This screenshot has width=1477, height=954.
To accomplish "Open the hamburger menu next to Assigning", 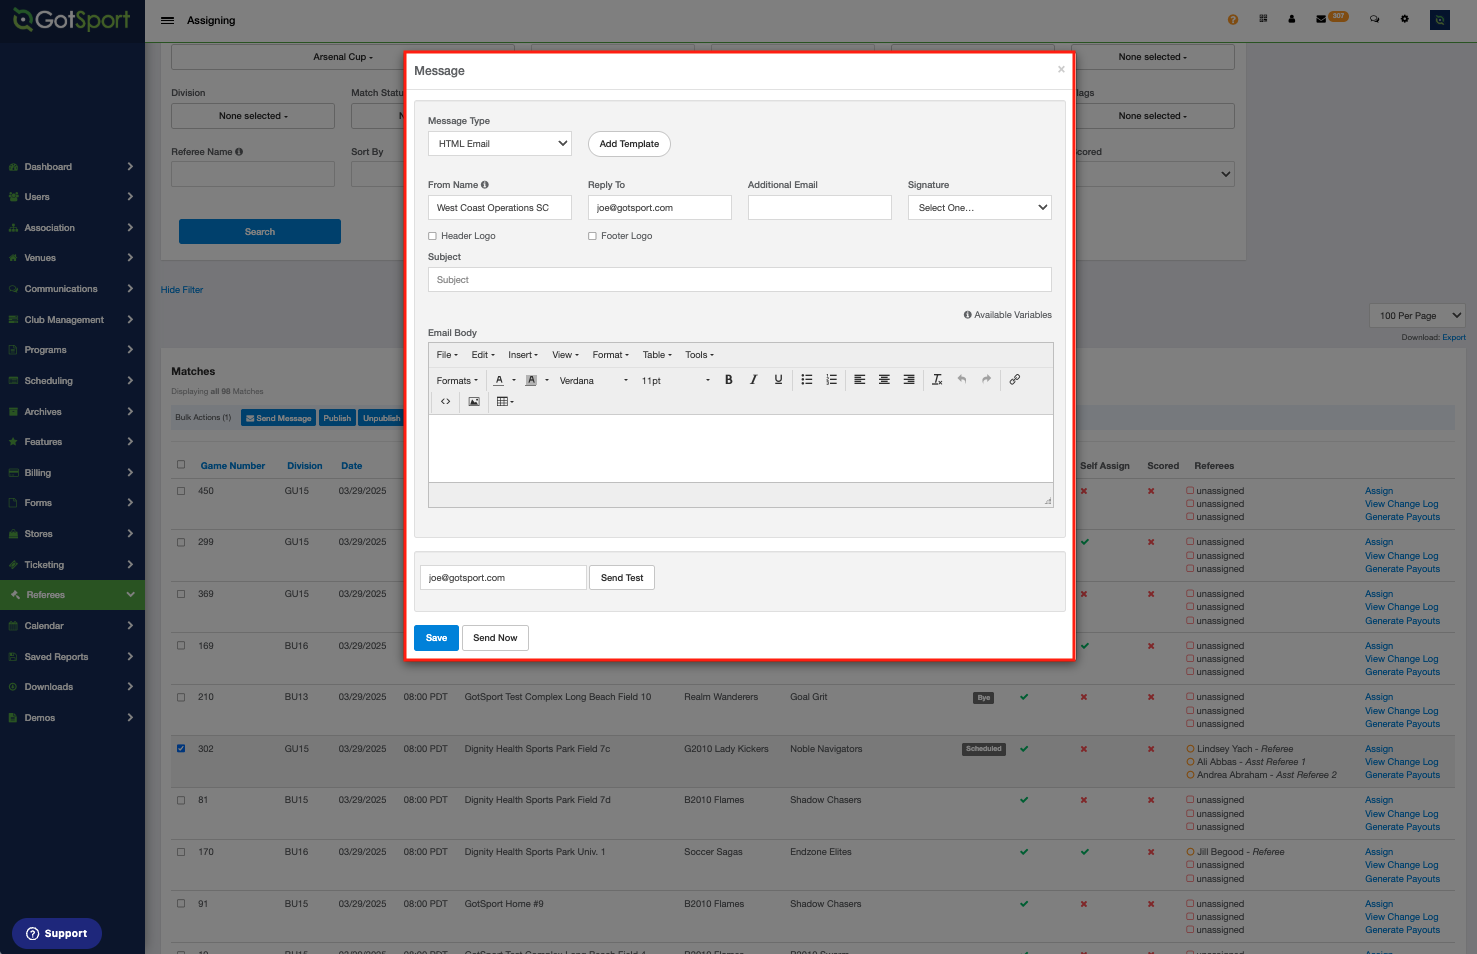I will pos(167,20).
